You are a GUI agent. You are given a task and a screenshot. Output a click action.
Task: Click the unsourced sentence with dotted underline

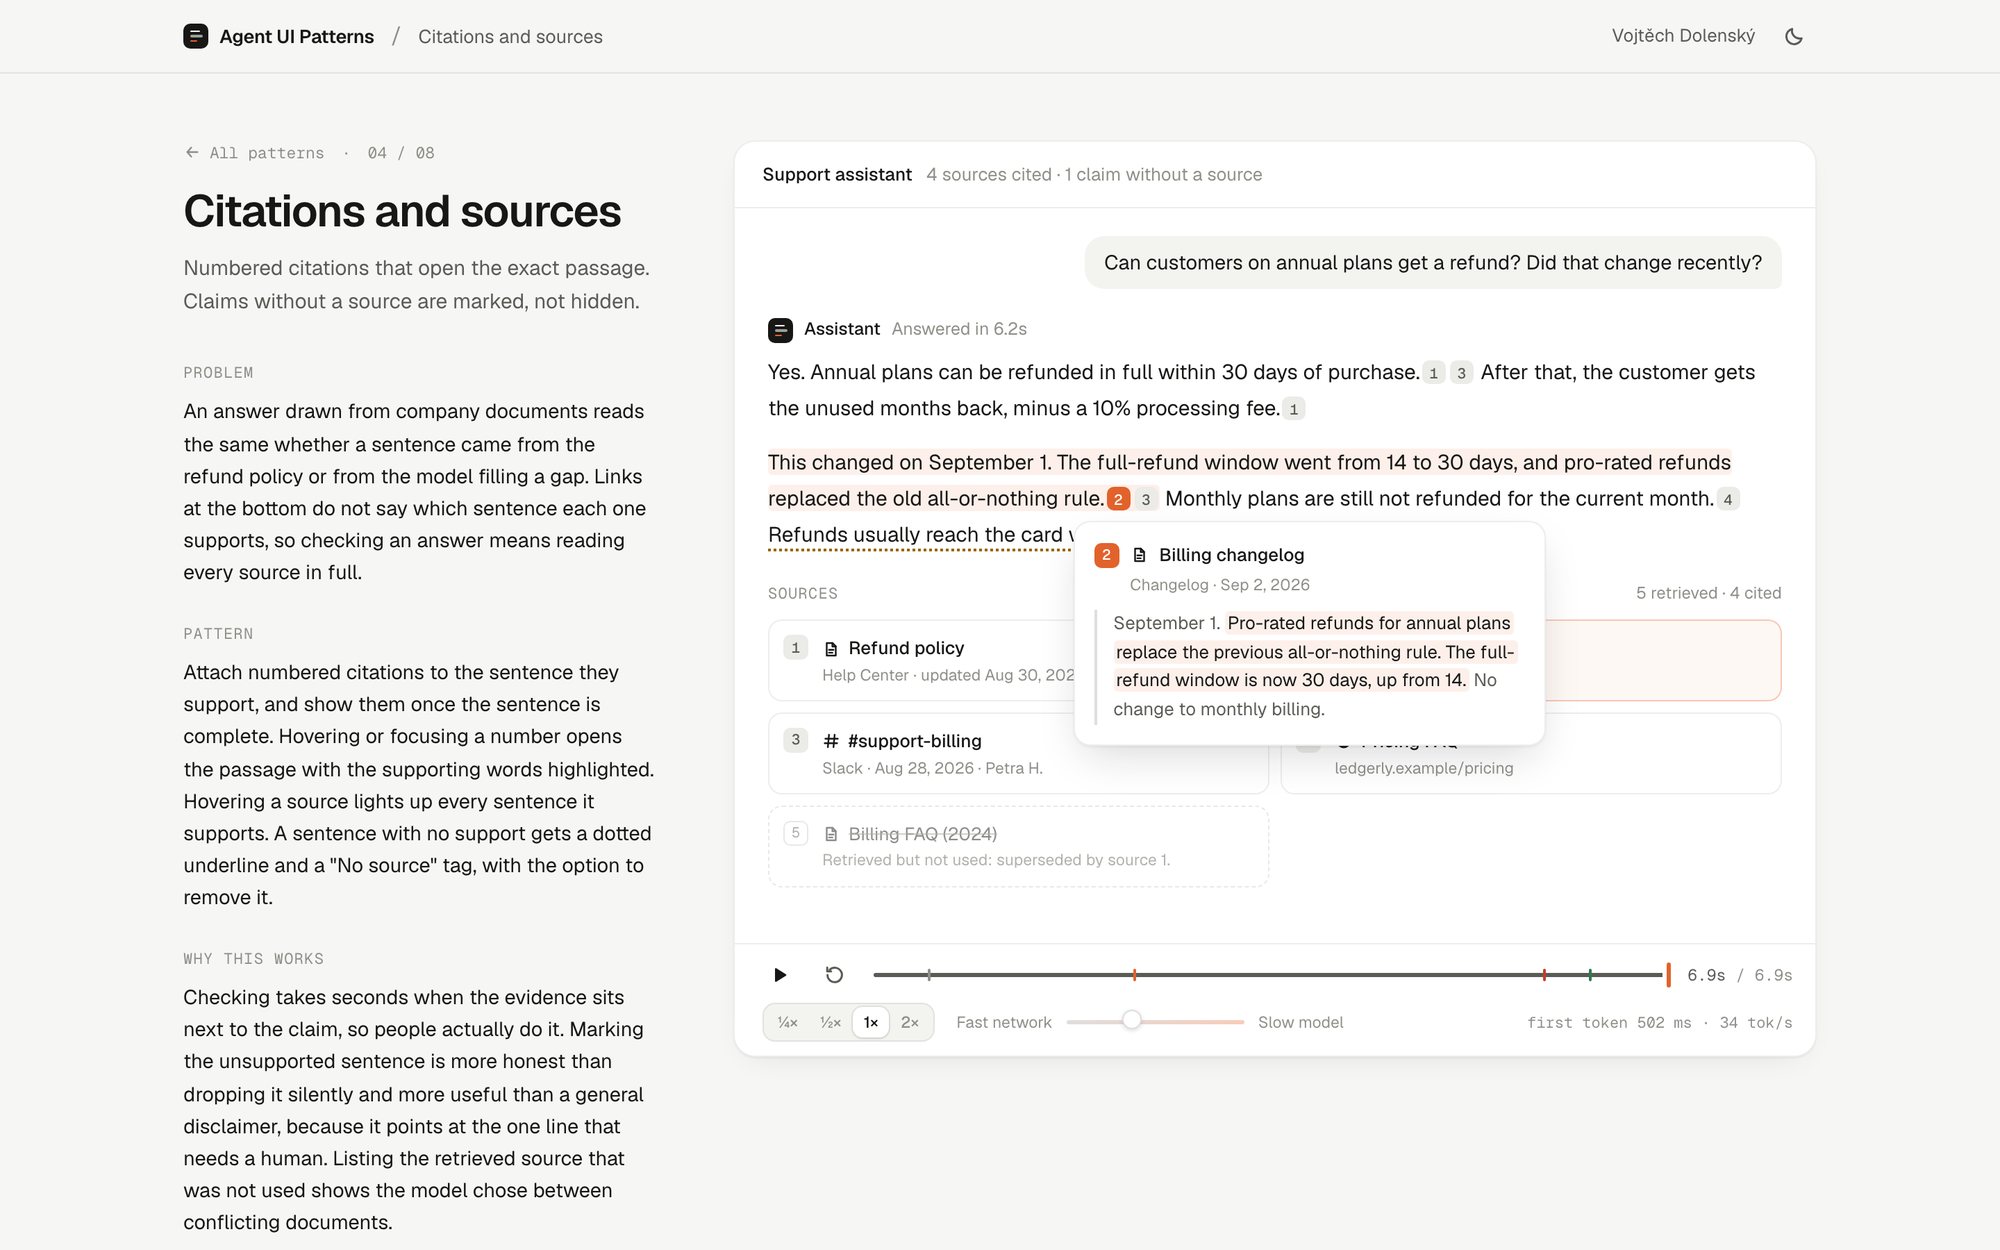tap(920, 535)
